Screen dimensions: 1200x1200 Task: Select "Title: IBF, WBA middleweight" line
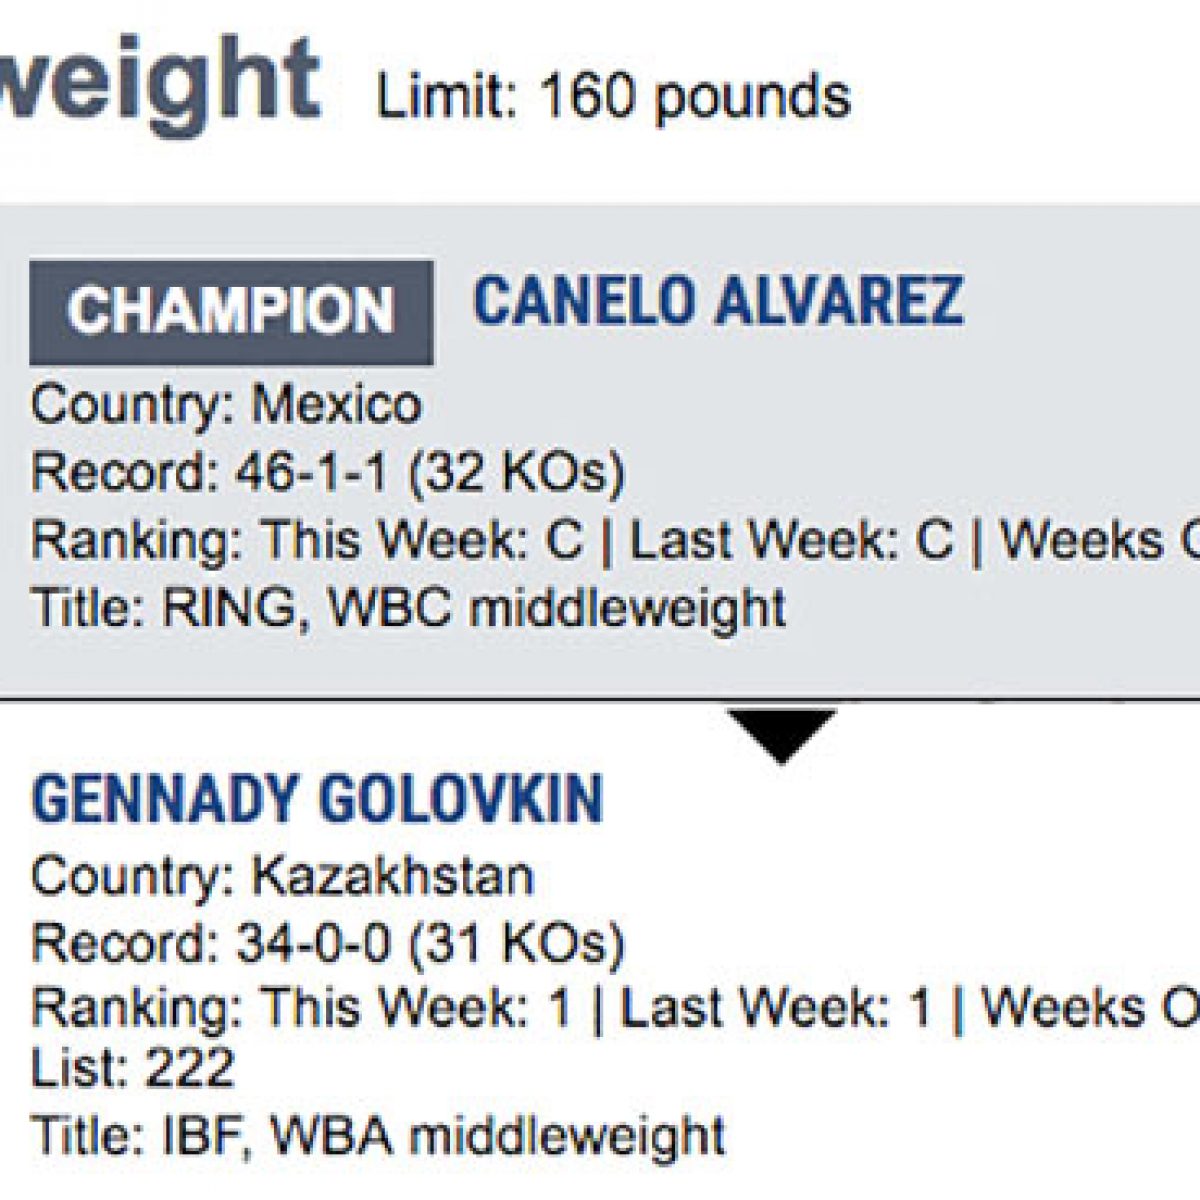coord(378,1135)
